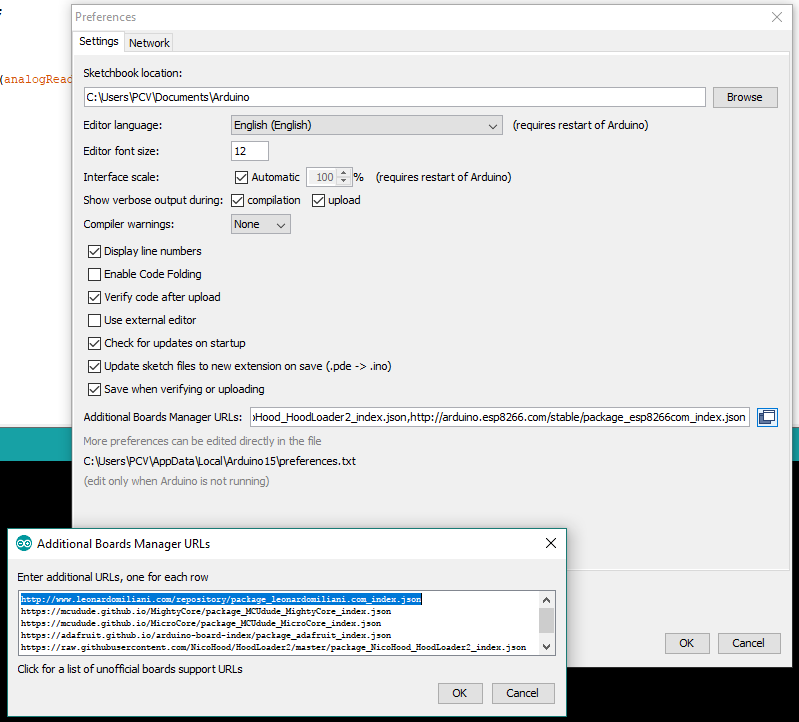Image resolution: width=799 pixels, height=722 pixels.
Task: Toggle verbose output during upload
Action: click(x=318, y=200)
